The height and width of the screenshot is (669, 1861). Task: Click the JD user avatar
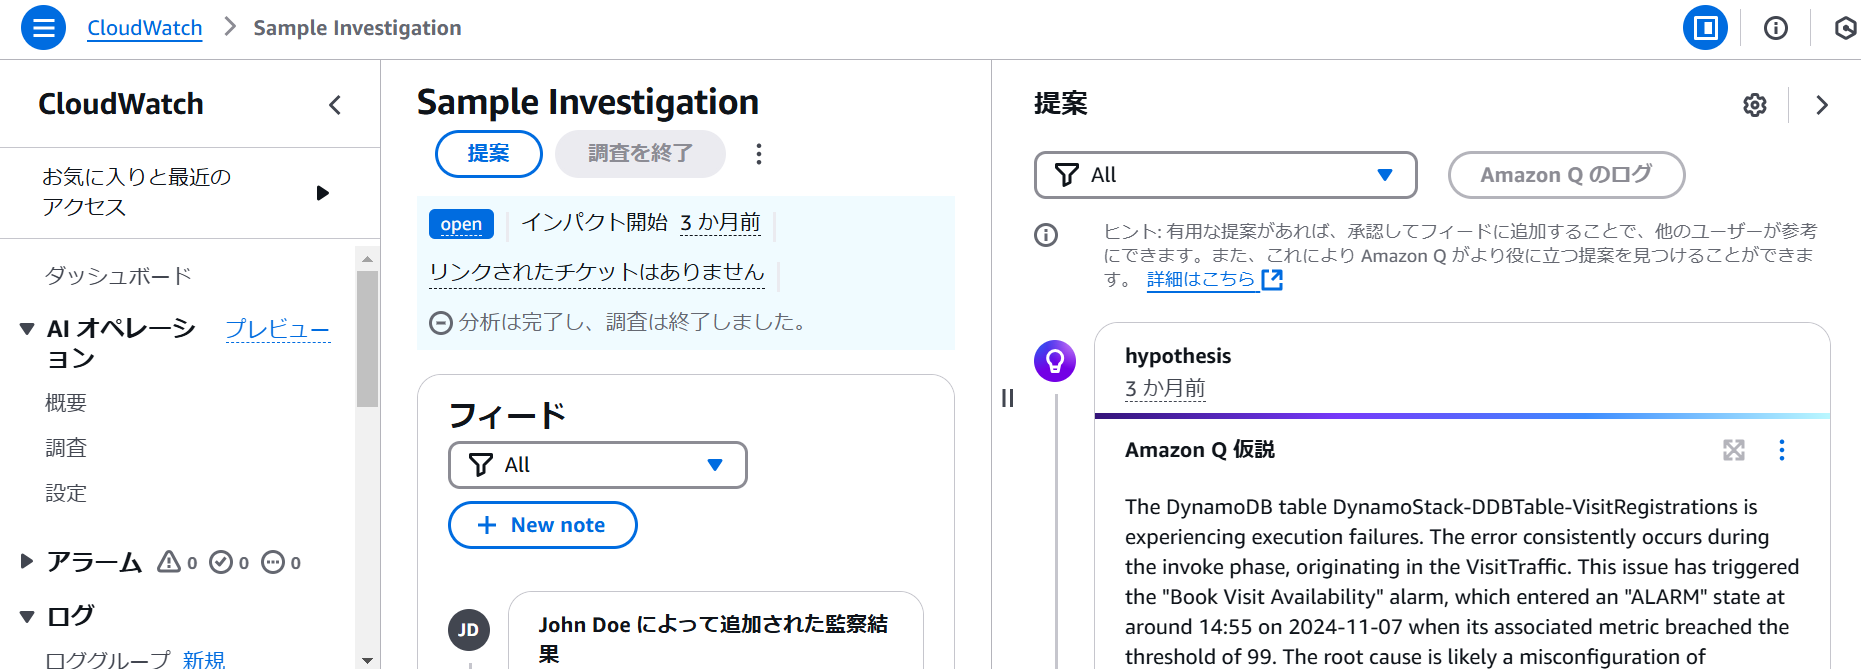click(x=469, y=630)
